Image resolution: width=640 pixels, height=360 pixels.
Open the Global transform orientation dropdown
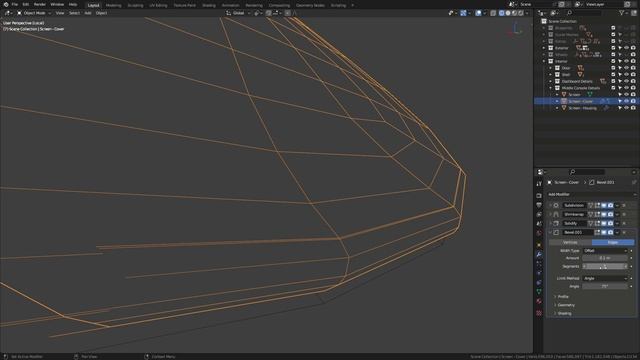coord(238,13)
